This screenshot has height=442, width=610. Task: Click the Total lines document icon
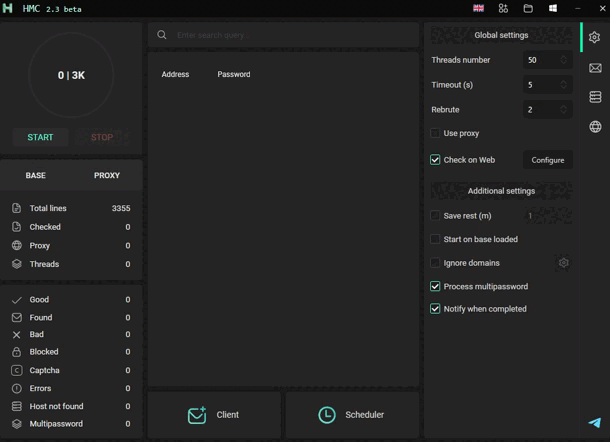16,208
